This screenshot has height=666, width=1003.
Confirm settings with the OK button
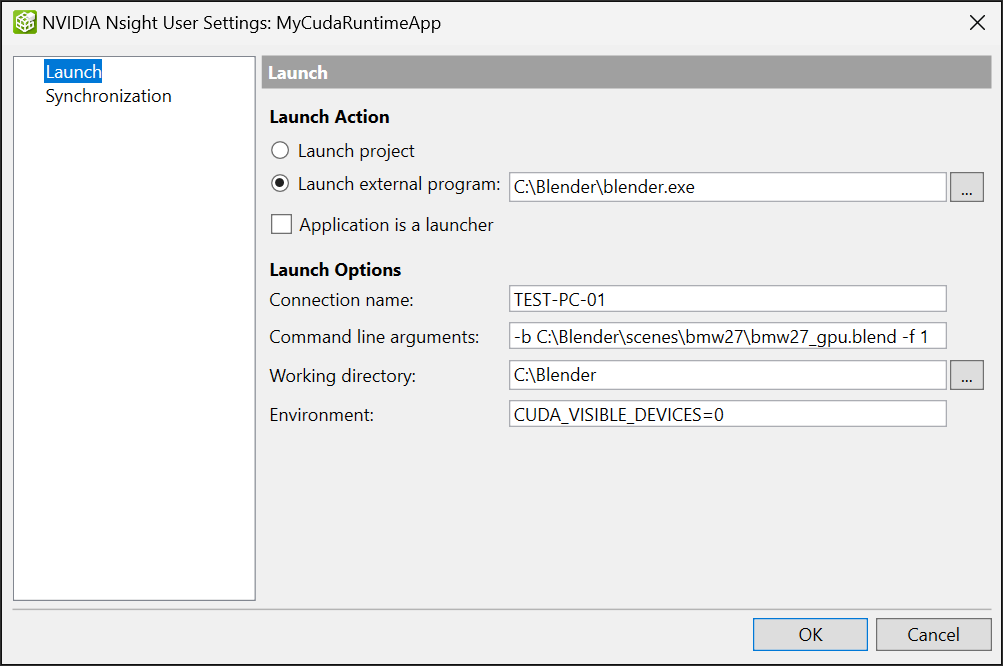click(x=810, y=634)
